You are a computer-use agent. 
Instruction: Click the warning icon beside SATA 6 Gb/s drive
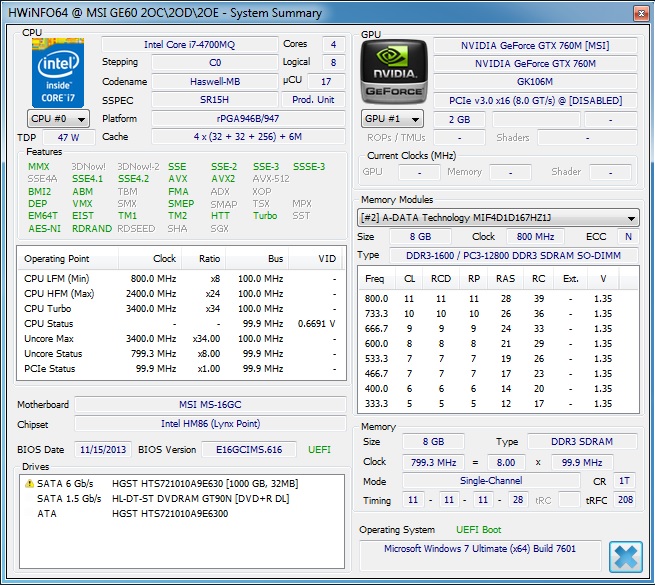tap(29, 483)
